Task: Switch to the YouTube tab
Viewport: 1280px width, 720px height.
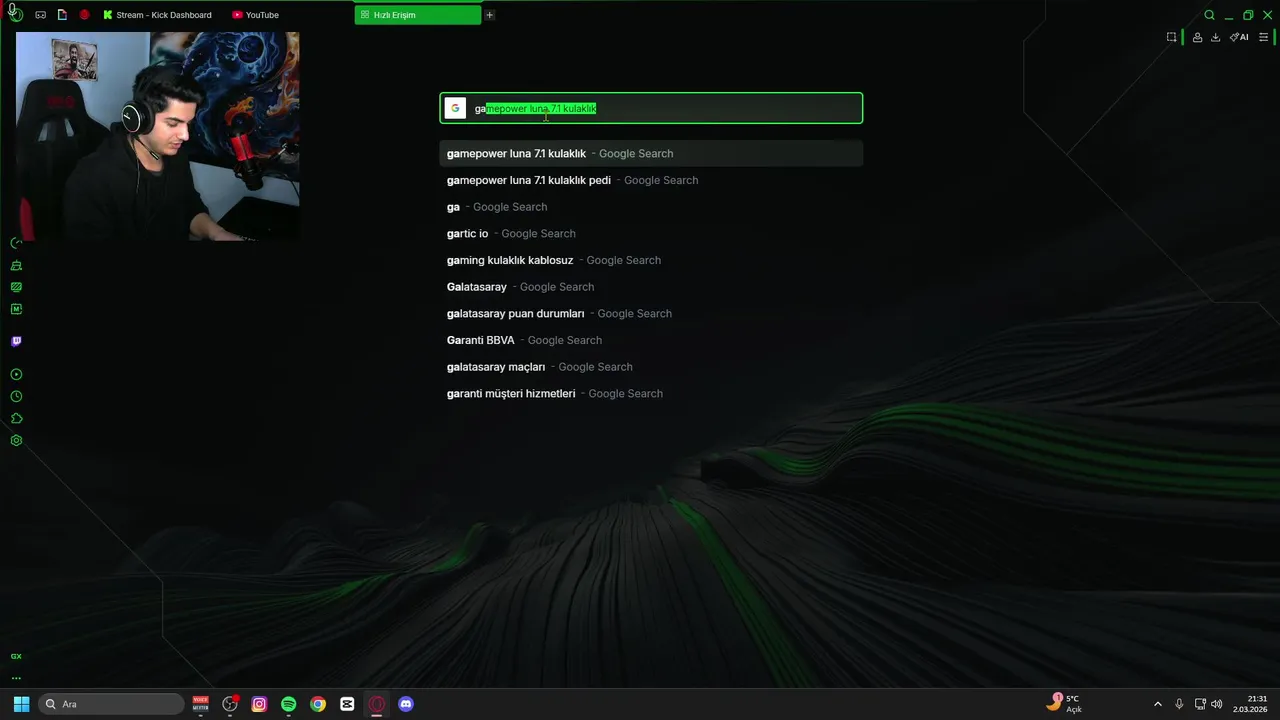Action: pos(256,15)
